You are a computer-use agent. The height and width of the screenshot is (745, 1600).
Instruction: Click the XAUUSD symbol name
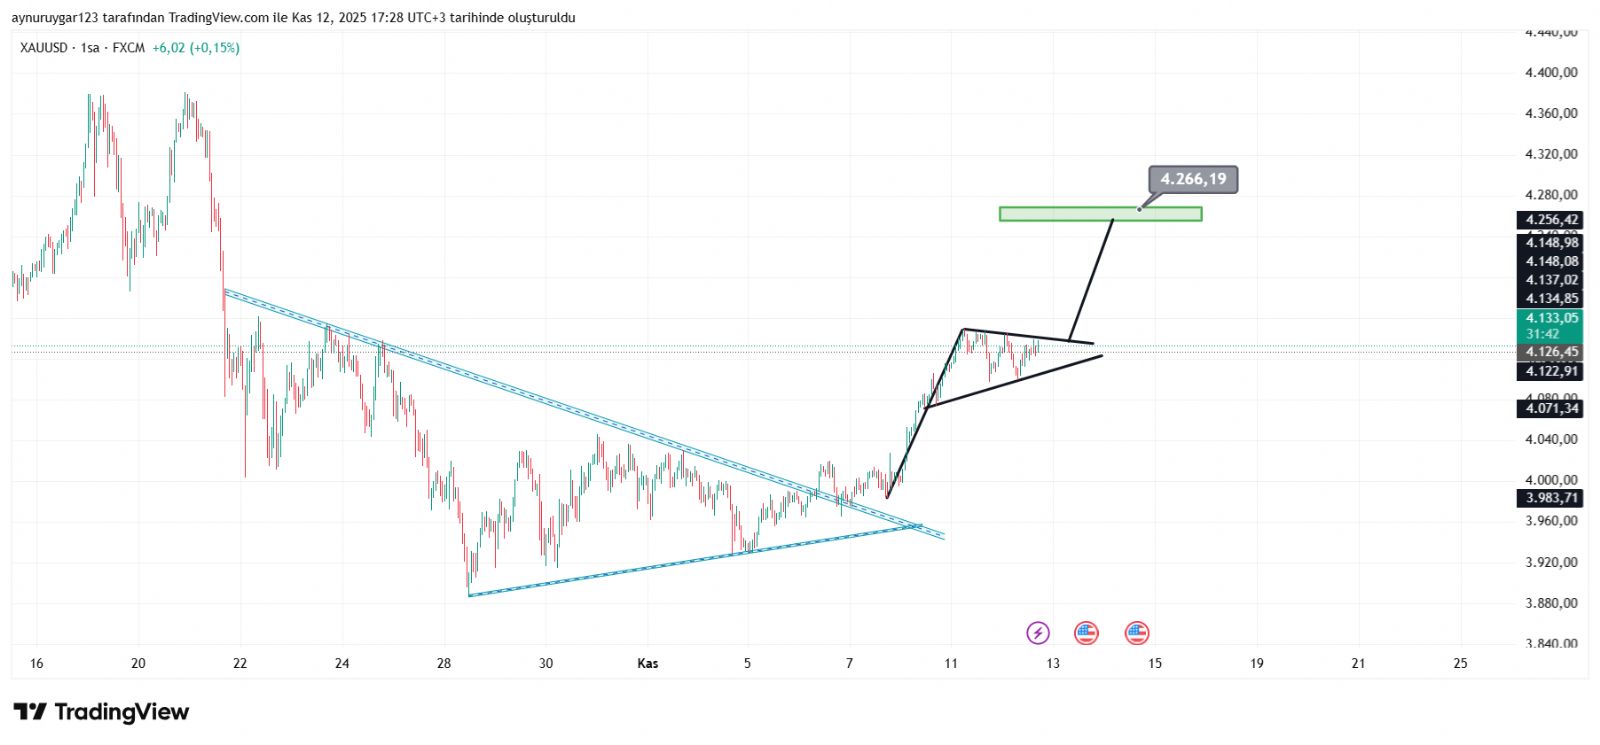[x=43, y=48]
